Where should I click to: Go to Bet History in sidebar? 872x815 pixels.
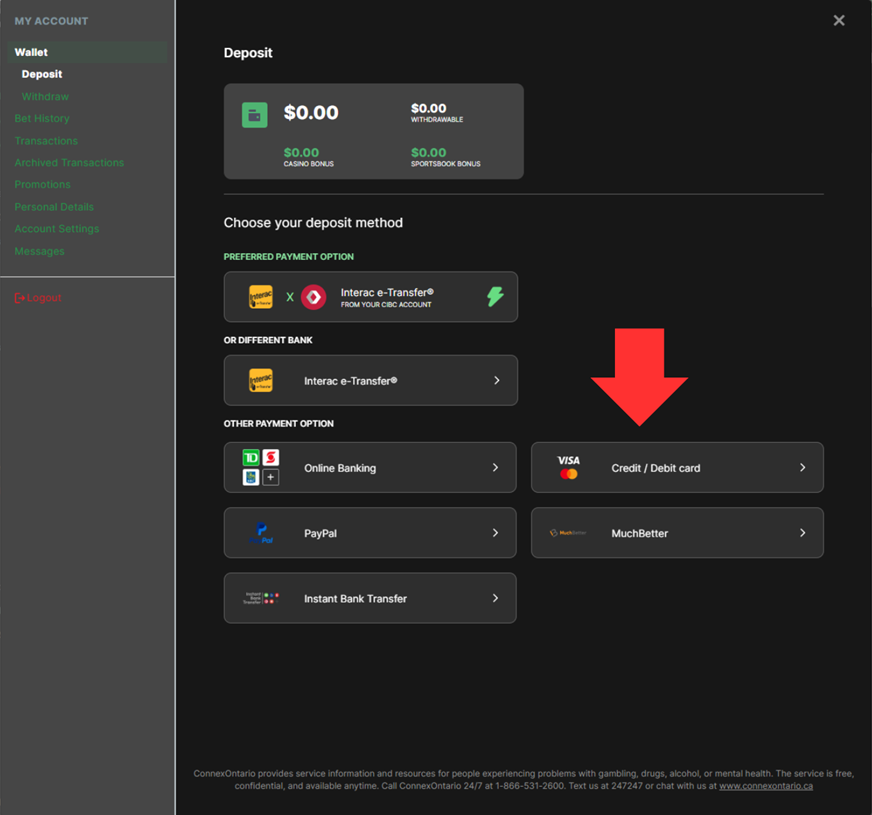[x=42, y=118]
